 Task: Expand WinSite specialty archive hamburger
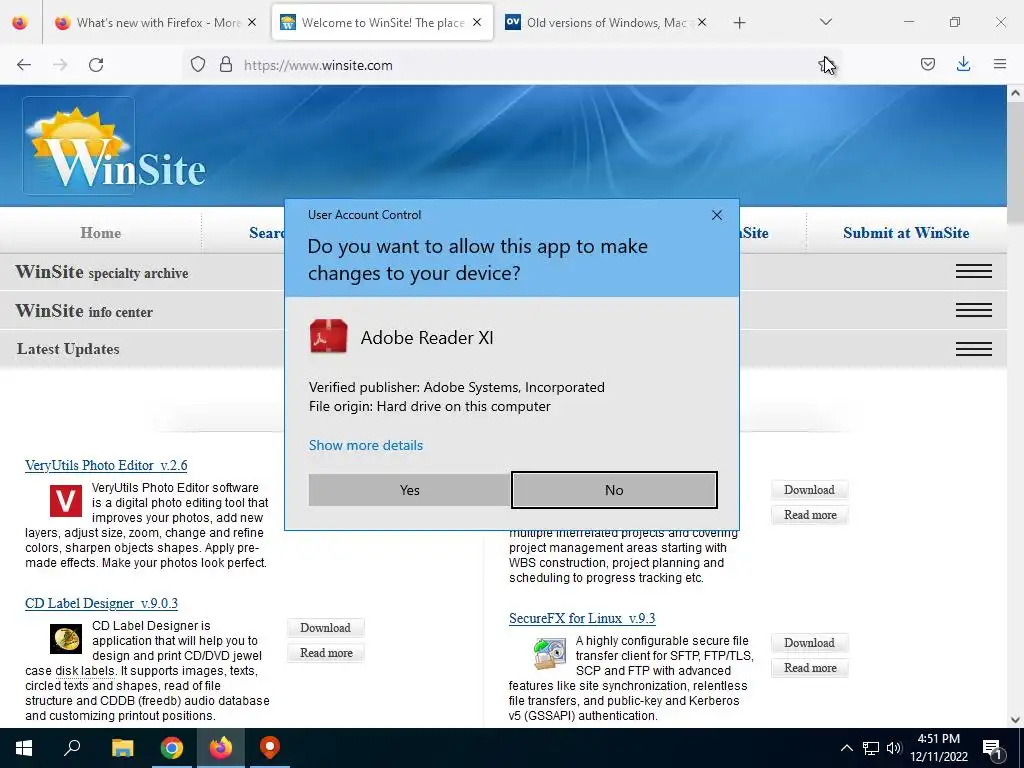pyautogui.click(x=973, y=272)
